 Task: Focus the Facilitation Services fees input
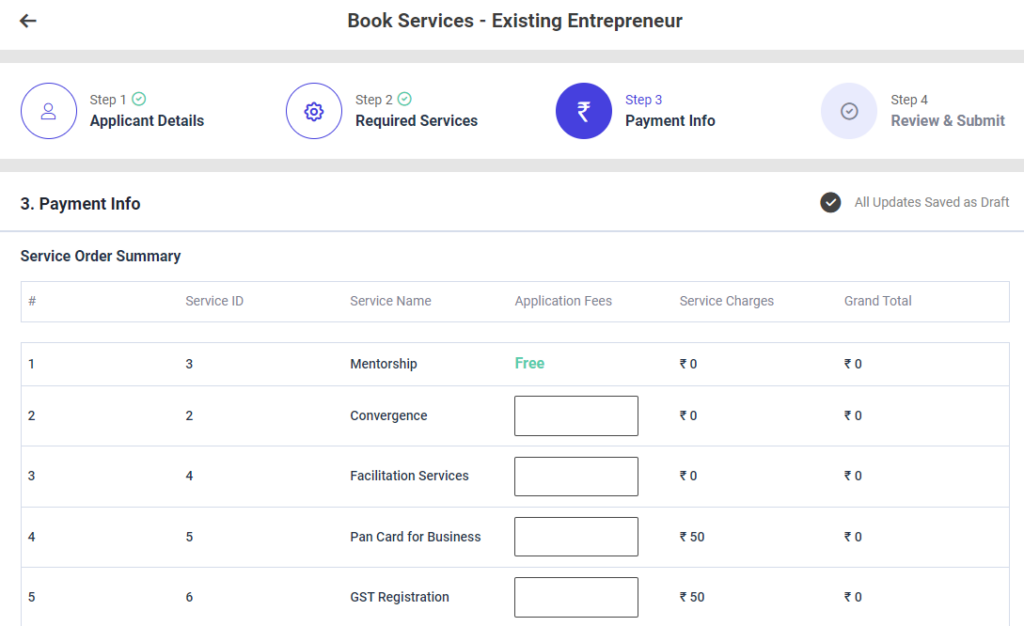coord(576,476)
